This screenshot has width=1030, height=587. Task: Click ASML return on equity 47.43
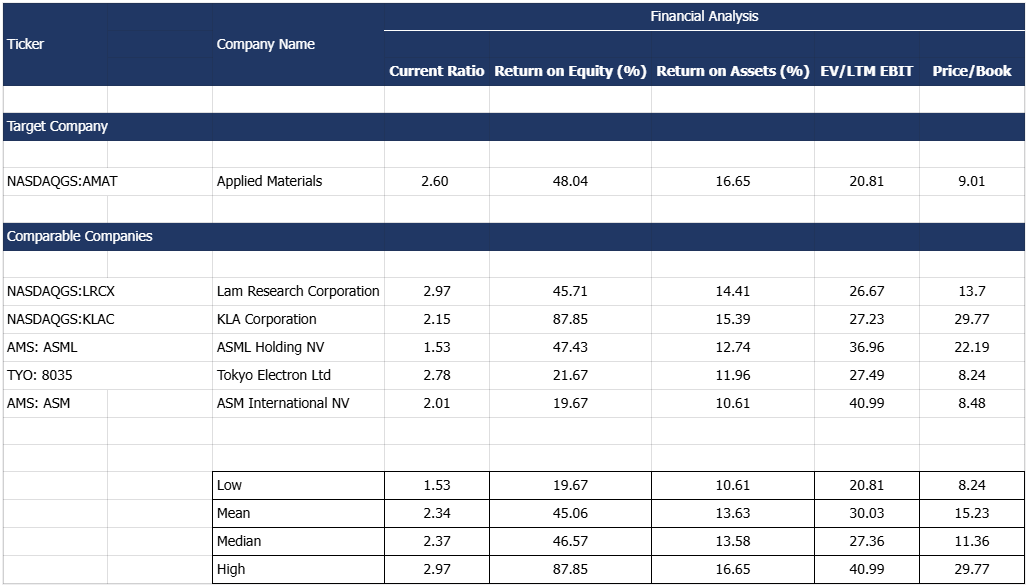tap(570, 347)
